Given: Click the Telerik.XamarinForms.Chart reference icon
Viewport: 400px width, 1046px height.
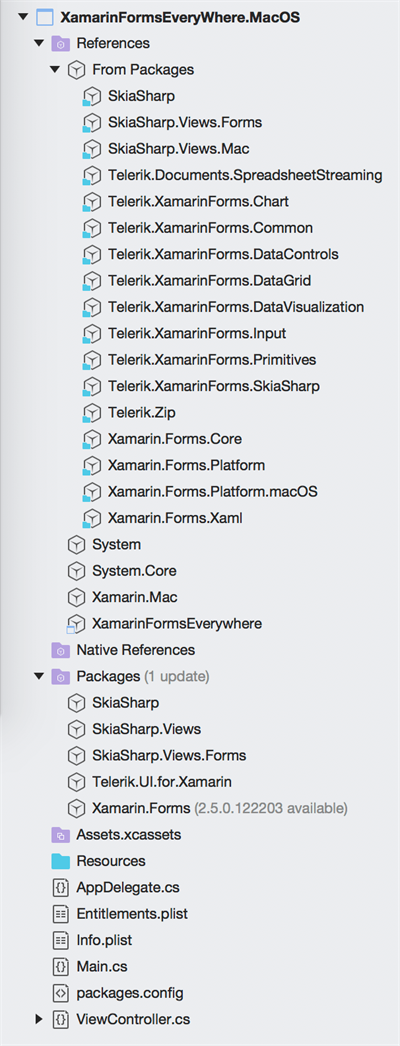Looking at the screenshot, I should [x=91, y=202].
